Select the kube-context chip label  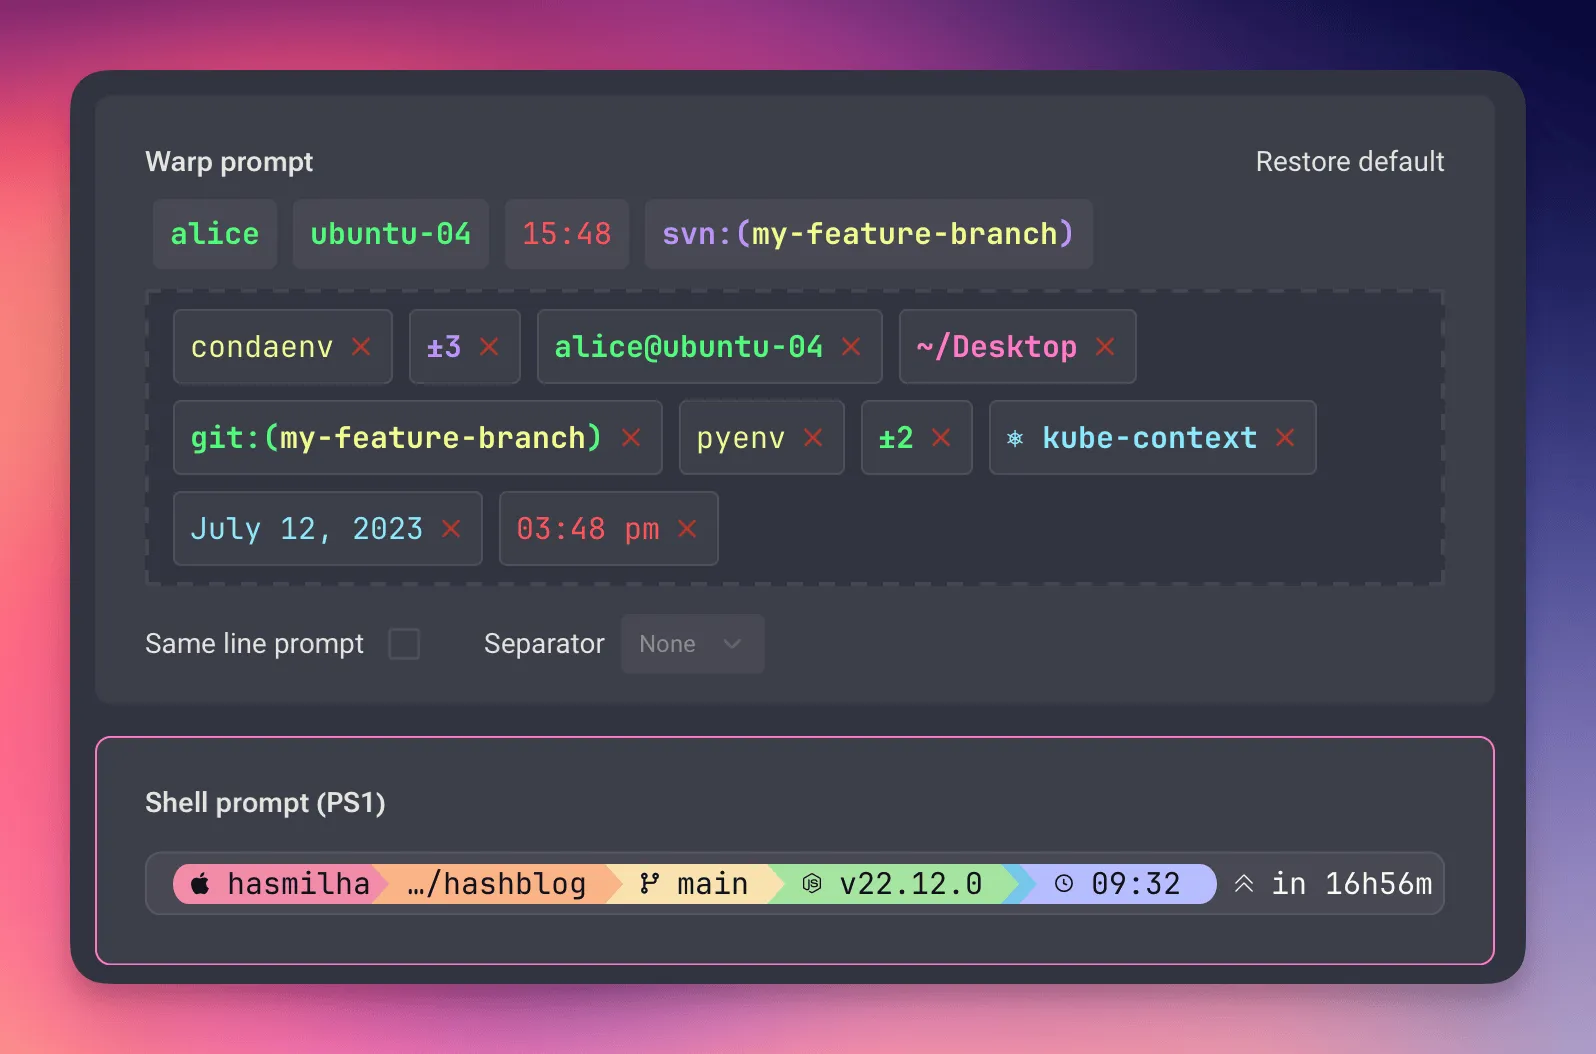pyautogui.click(x=1150, y=438)
